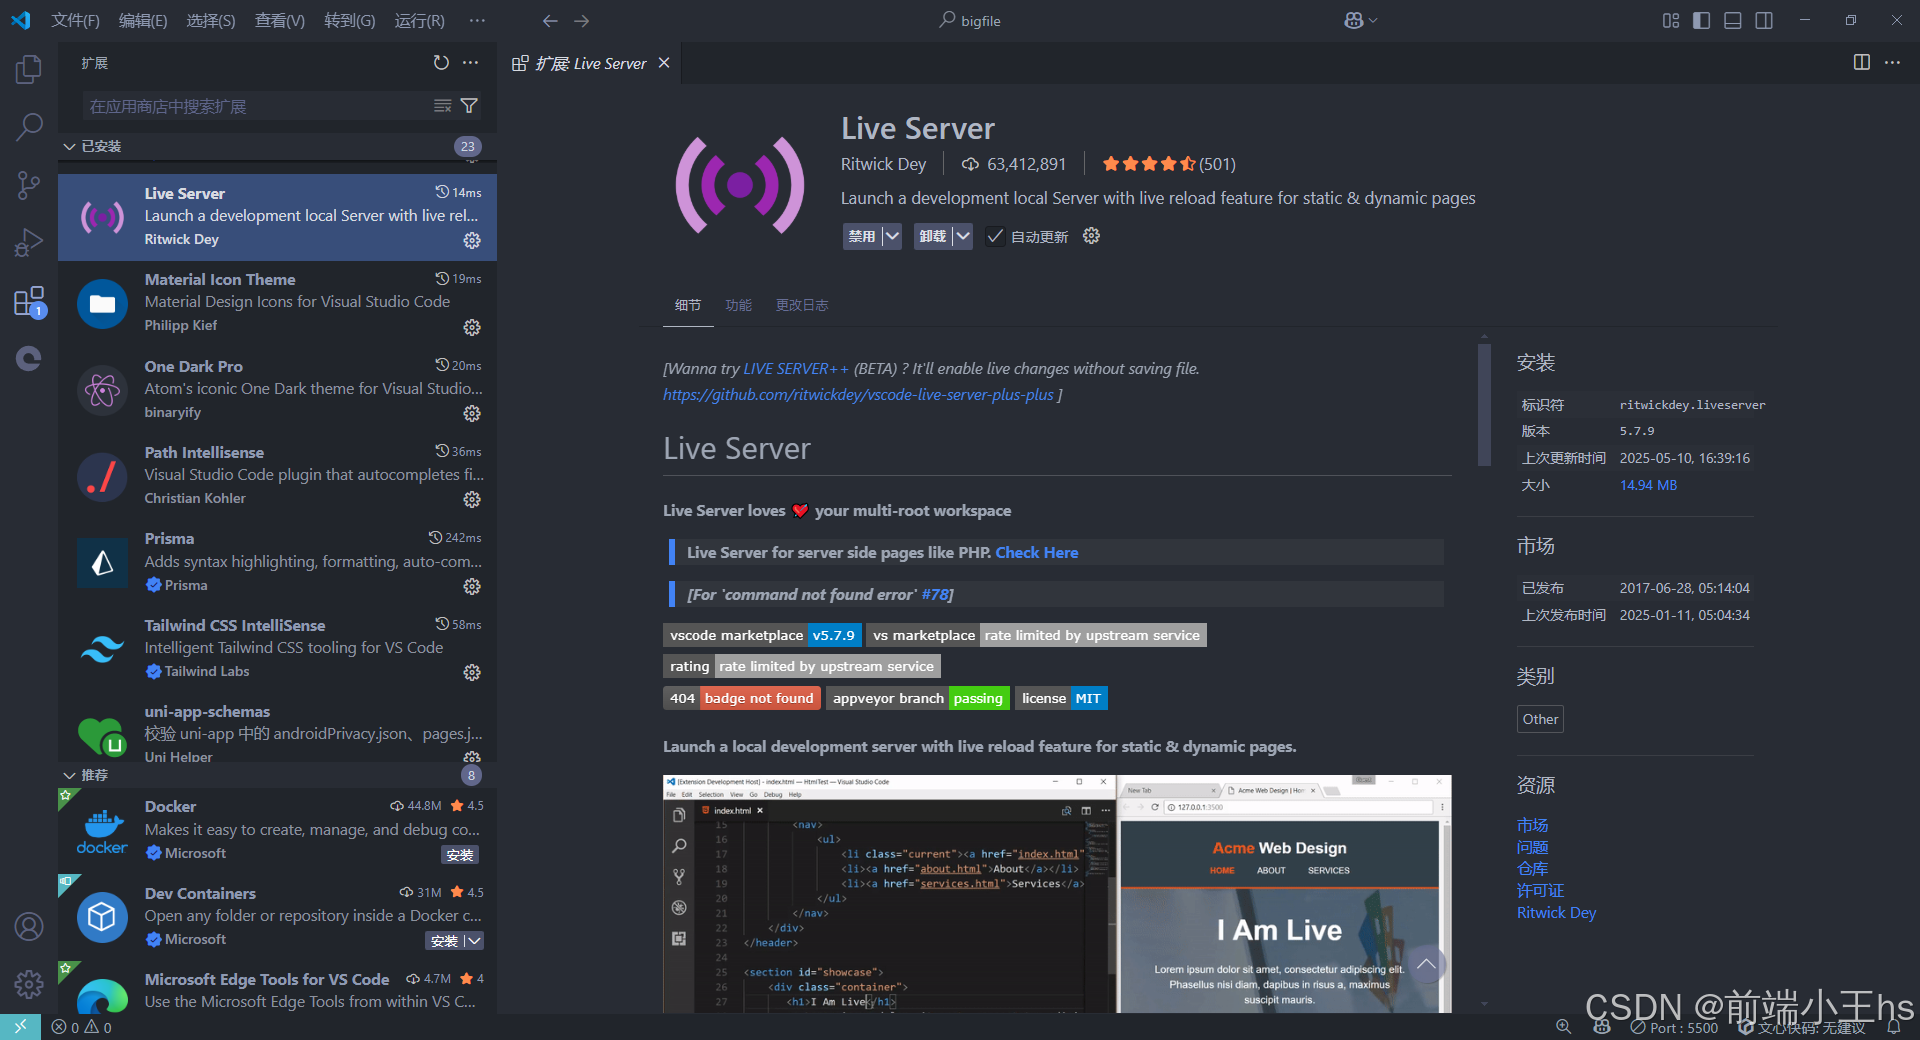Refresh the extensions list
The width and height of the screenshot is (1920, 1040).
point(441,62)
